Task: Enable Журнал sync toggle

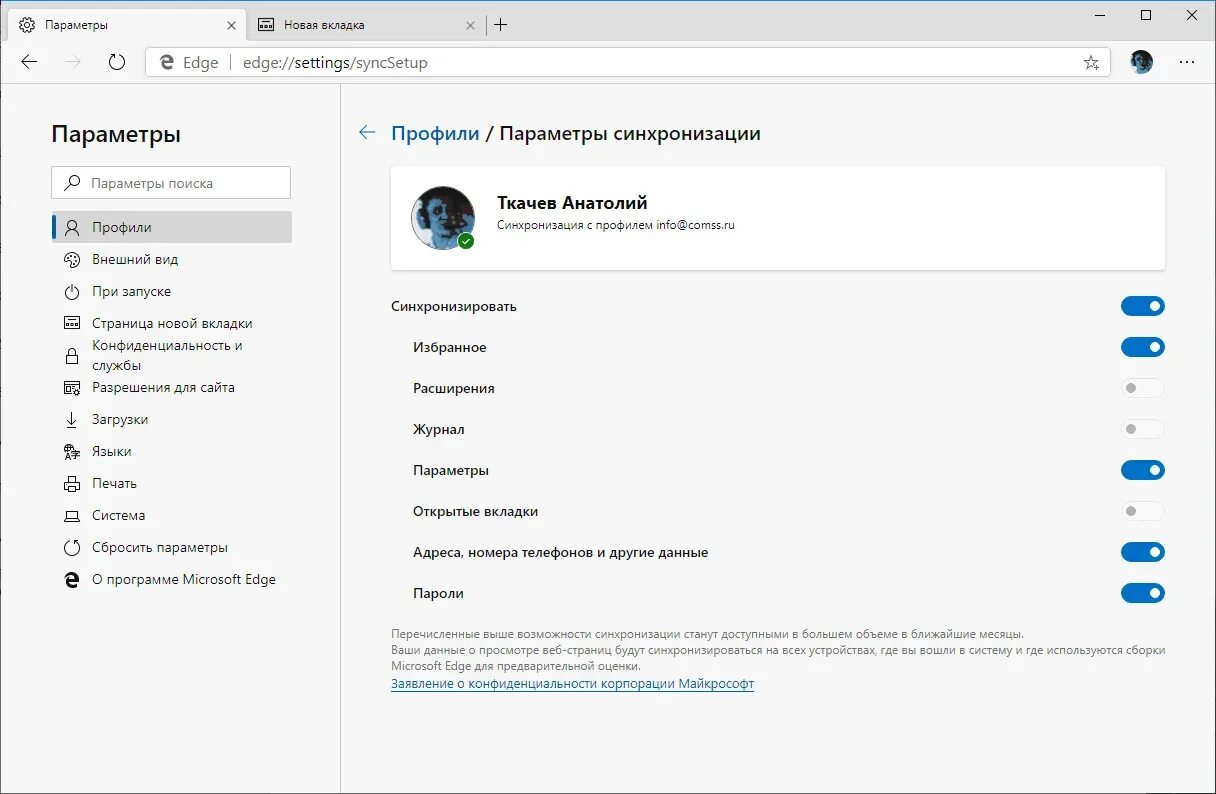Action: coord(1143,429)
